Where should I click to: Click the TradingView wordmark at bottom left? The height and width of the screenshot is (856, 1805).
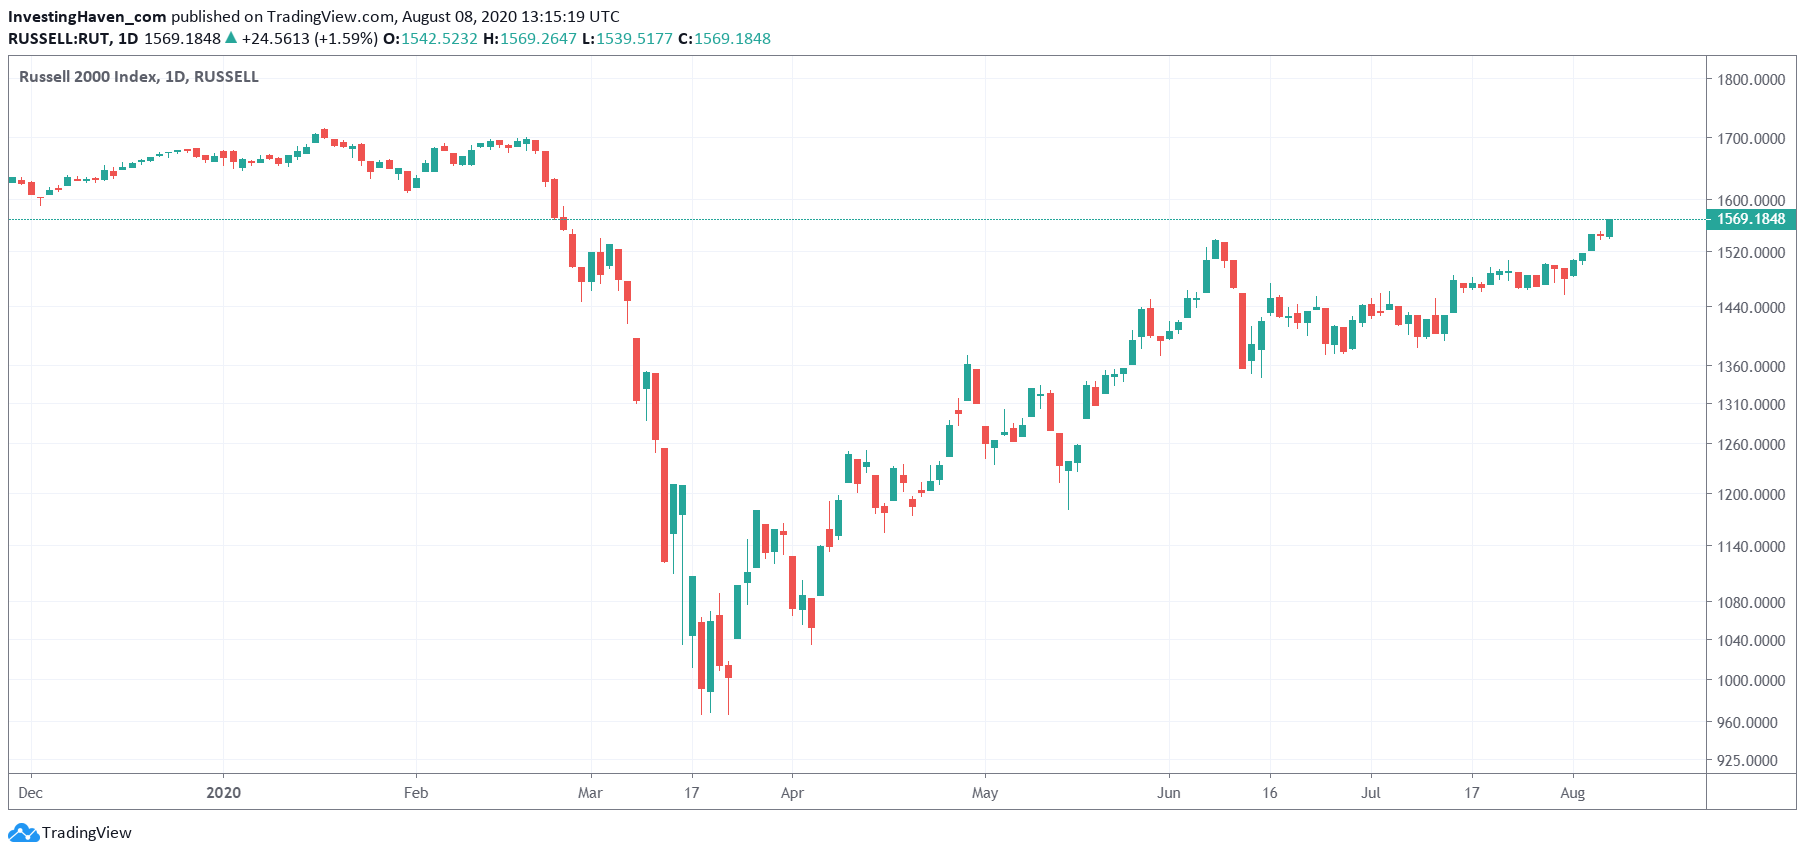click(x=87, y=832)
